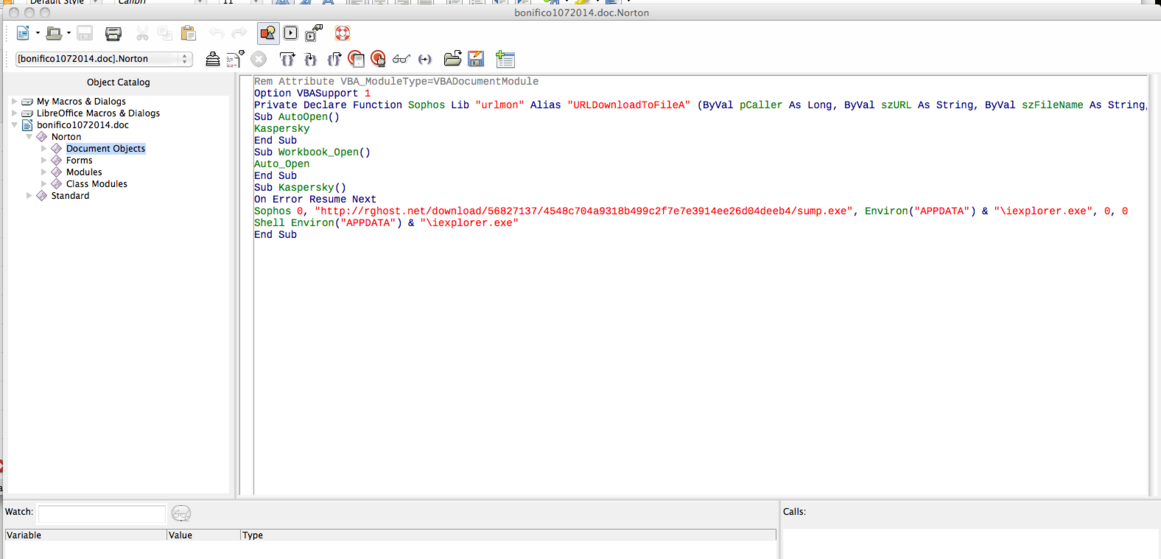This screenshot has height=559, width=1161.
Task: Select LibreOffice Macros & Dialogs entry
Action: pos(98,113)
